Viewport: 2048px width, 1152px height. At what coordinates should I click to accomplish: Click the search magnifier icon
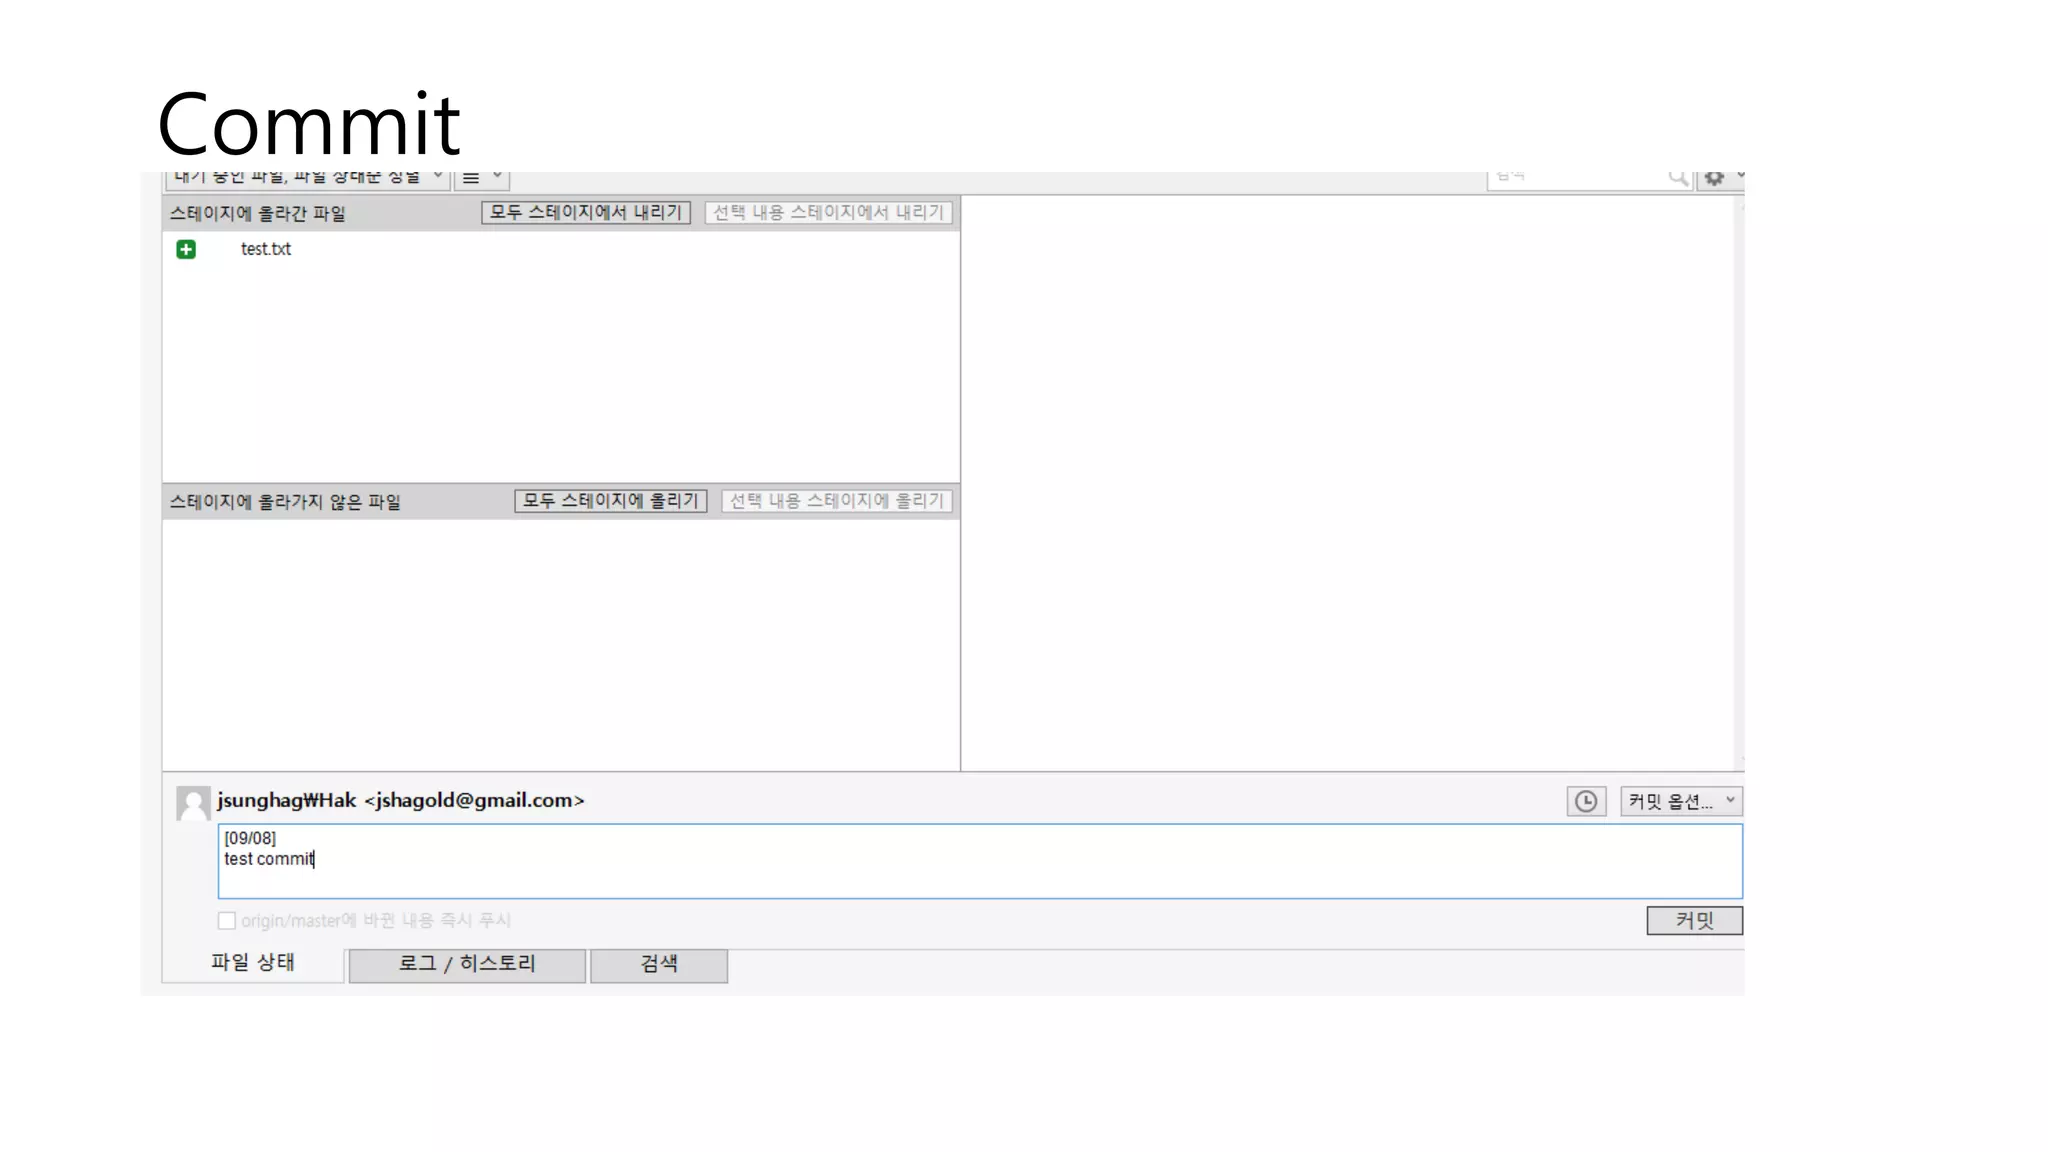[1677, 178]
